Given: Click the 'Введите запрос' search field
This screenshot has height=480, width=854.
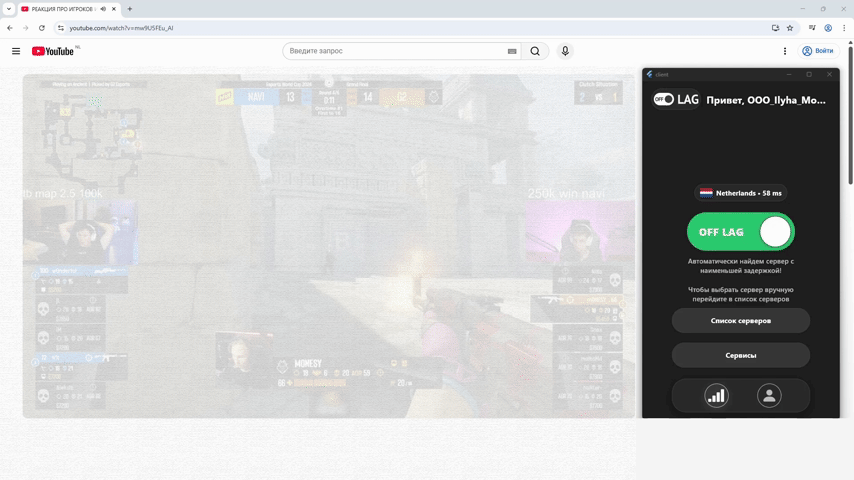Looking at the screenshot, I should click(395, 51).
